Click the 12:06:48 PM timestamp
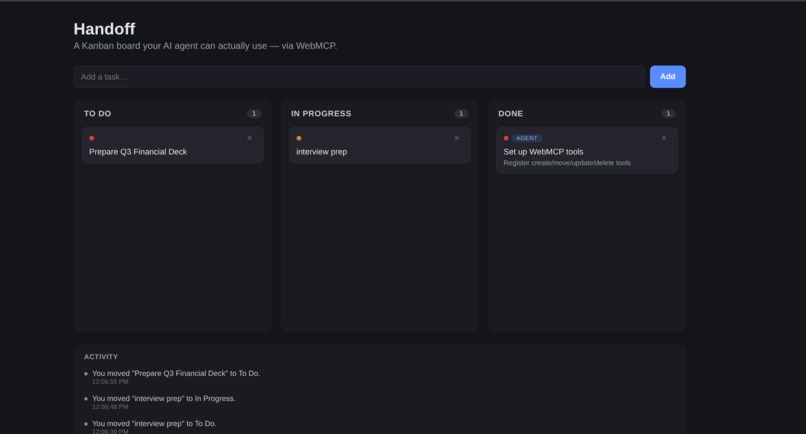 [110, 407]
